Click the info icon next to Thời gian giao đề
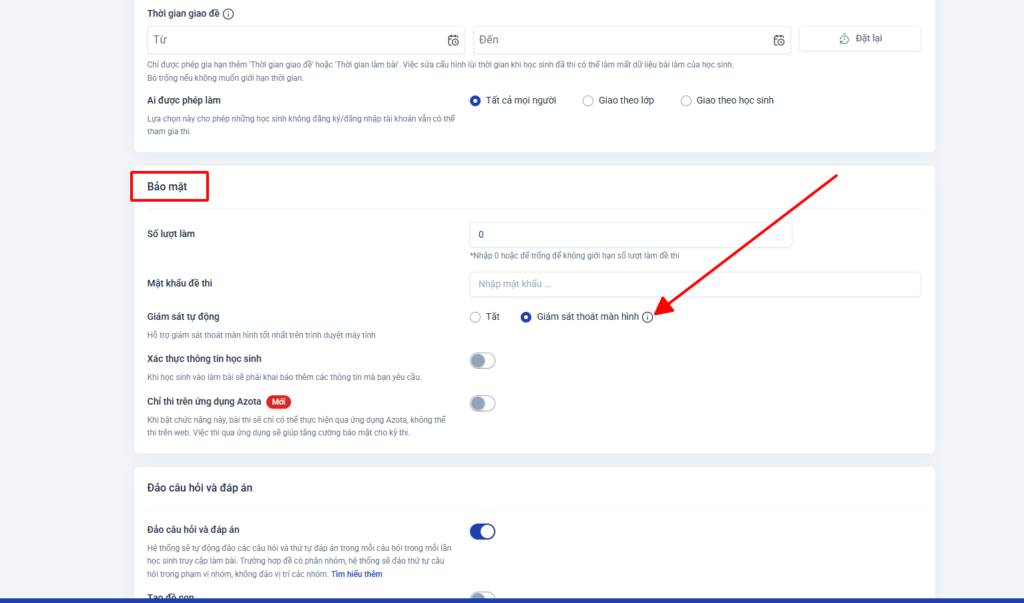This screenshot has width=1024, height=603. (228, 14)
